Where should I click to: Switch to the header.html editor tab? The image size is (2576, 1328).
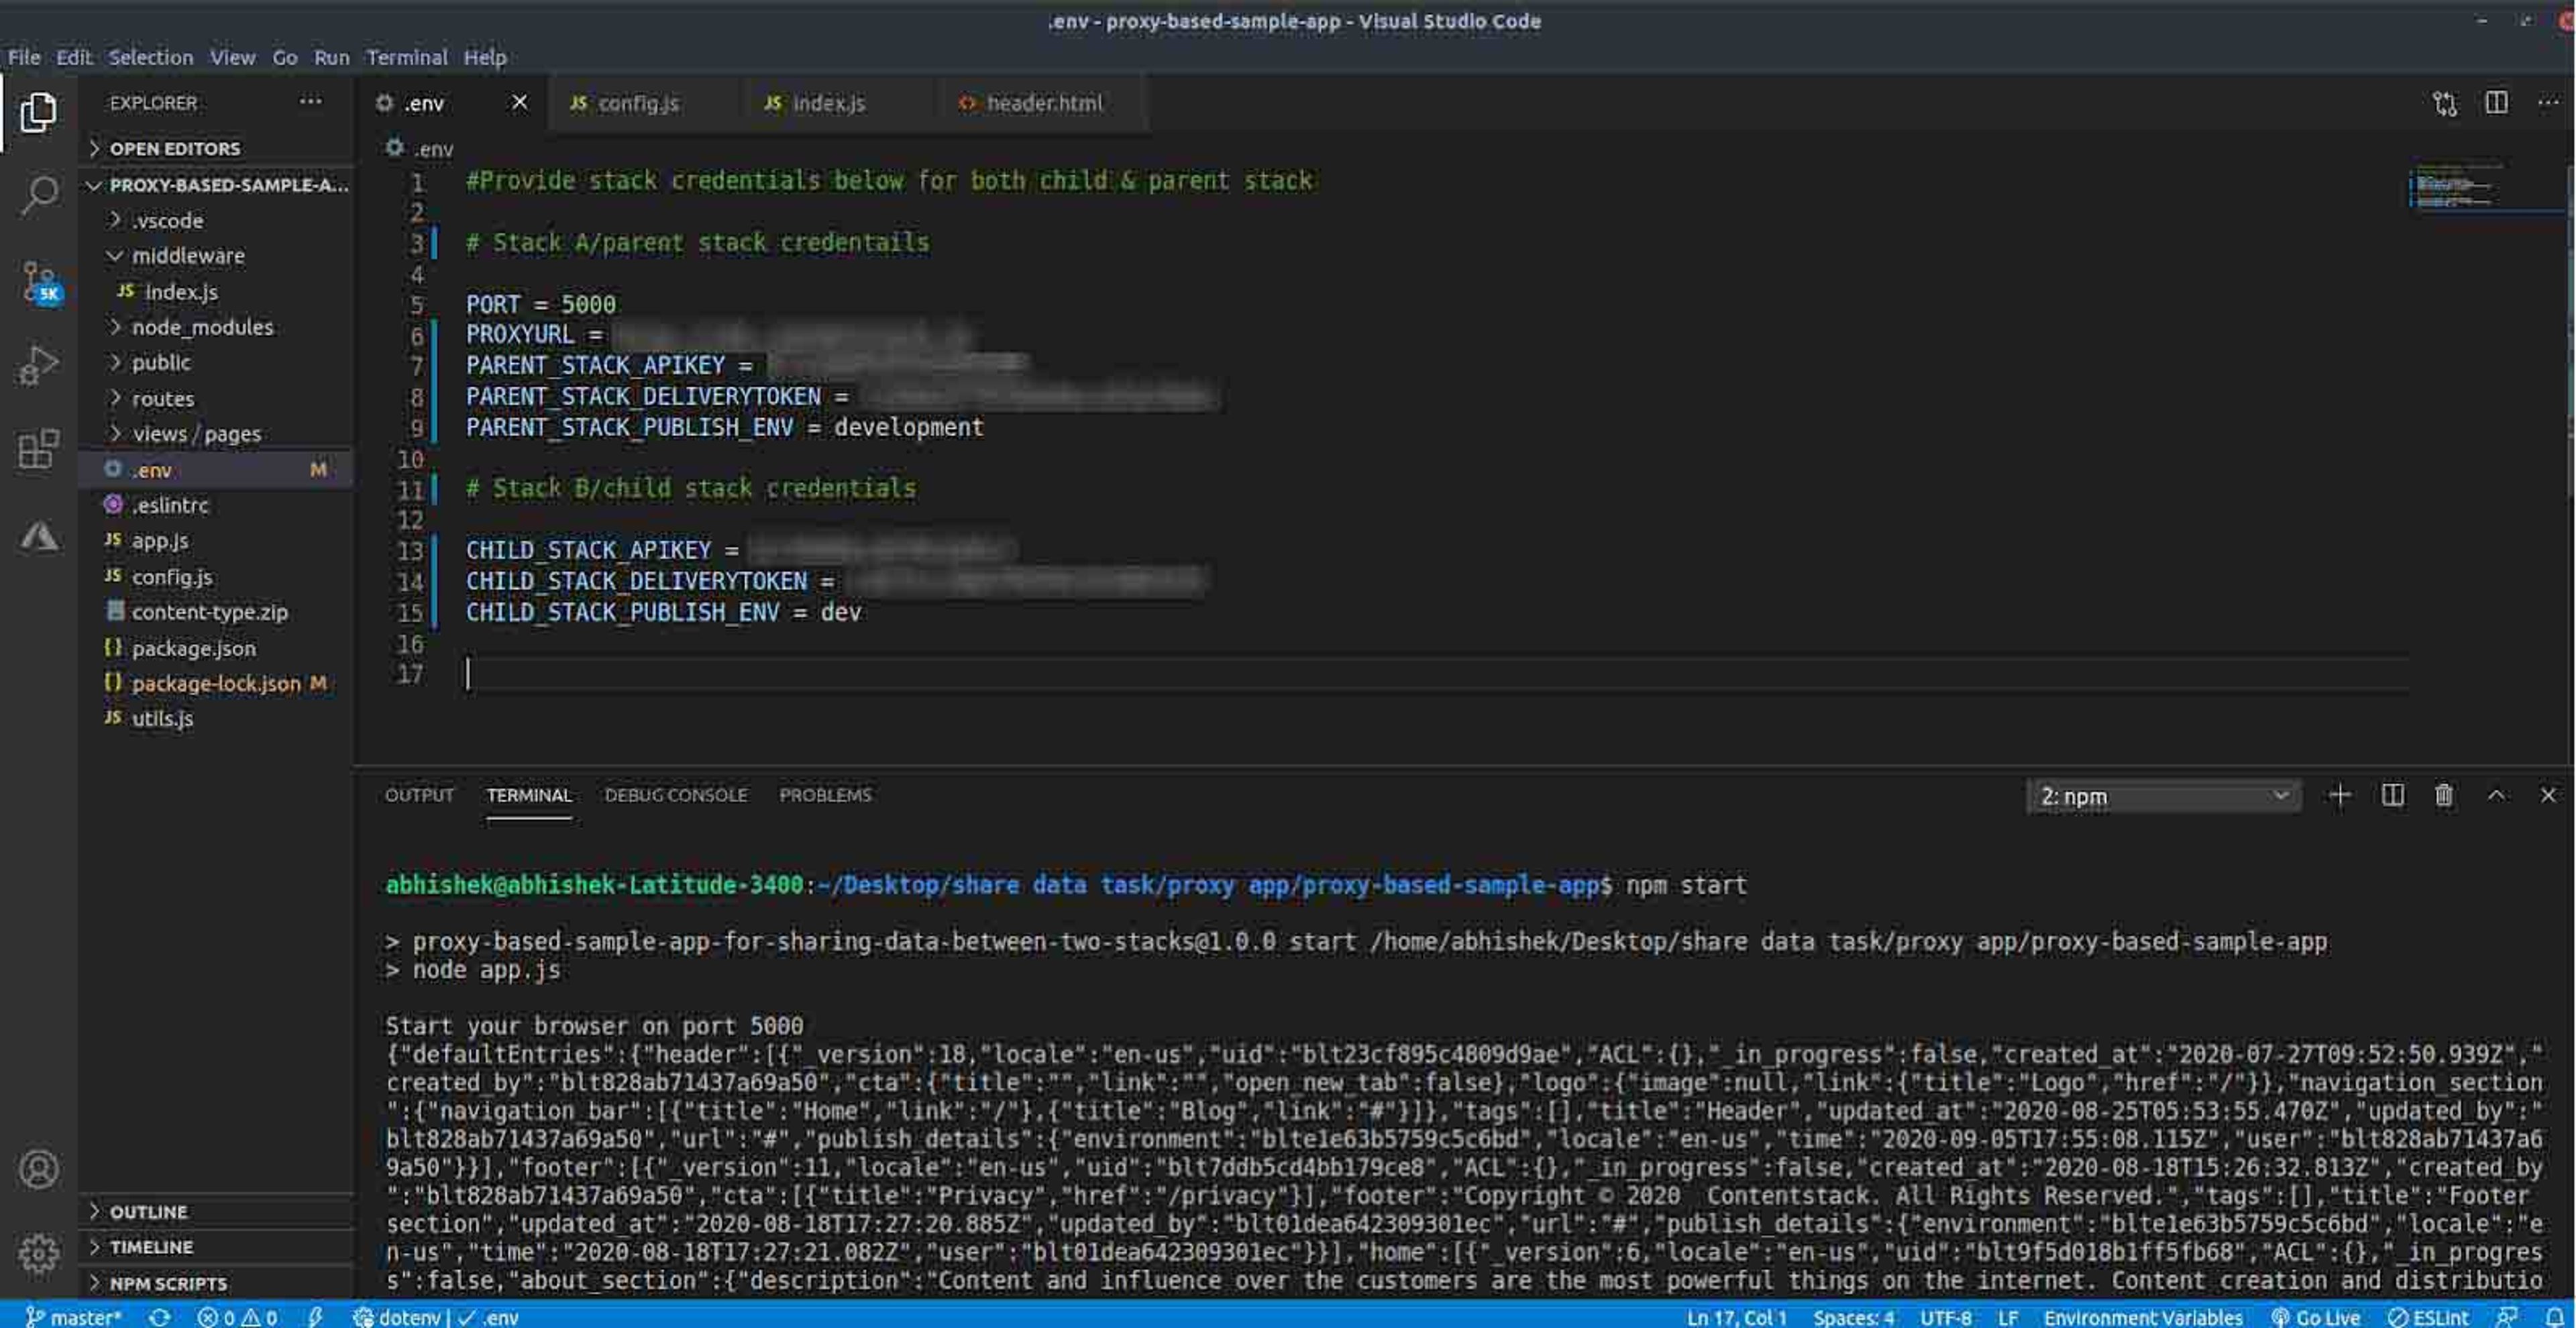1044,103
